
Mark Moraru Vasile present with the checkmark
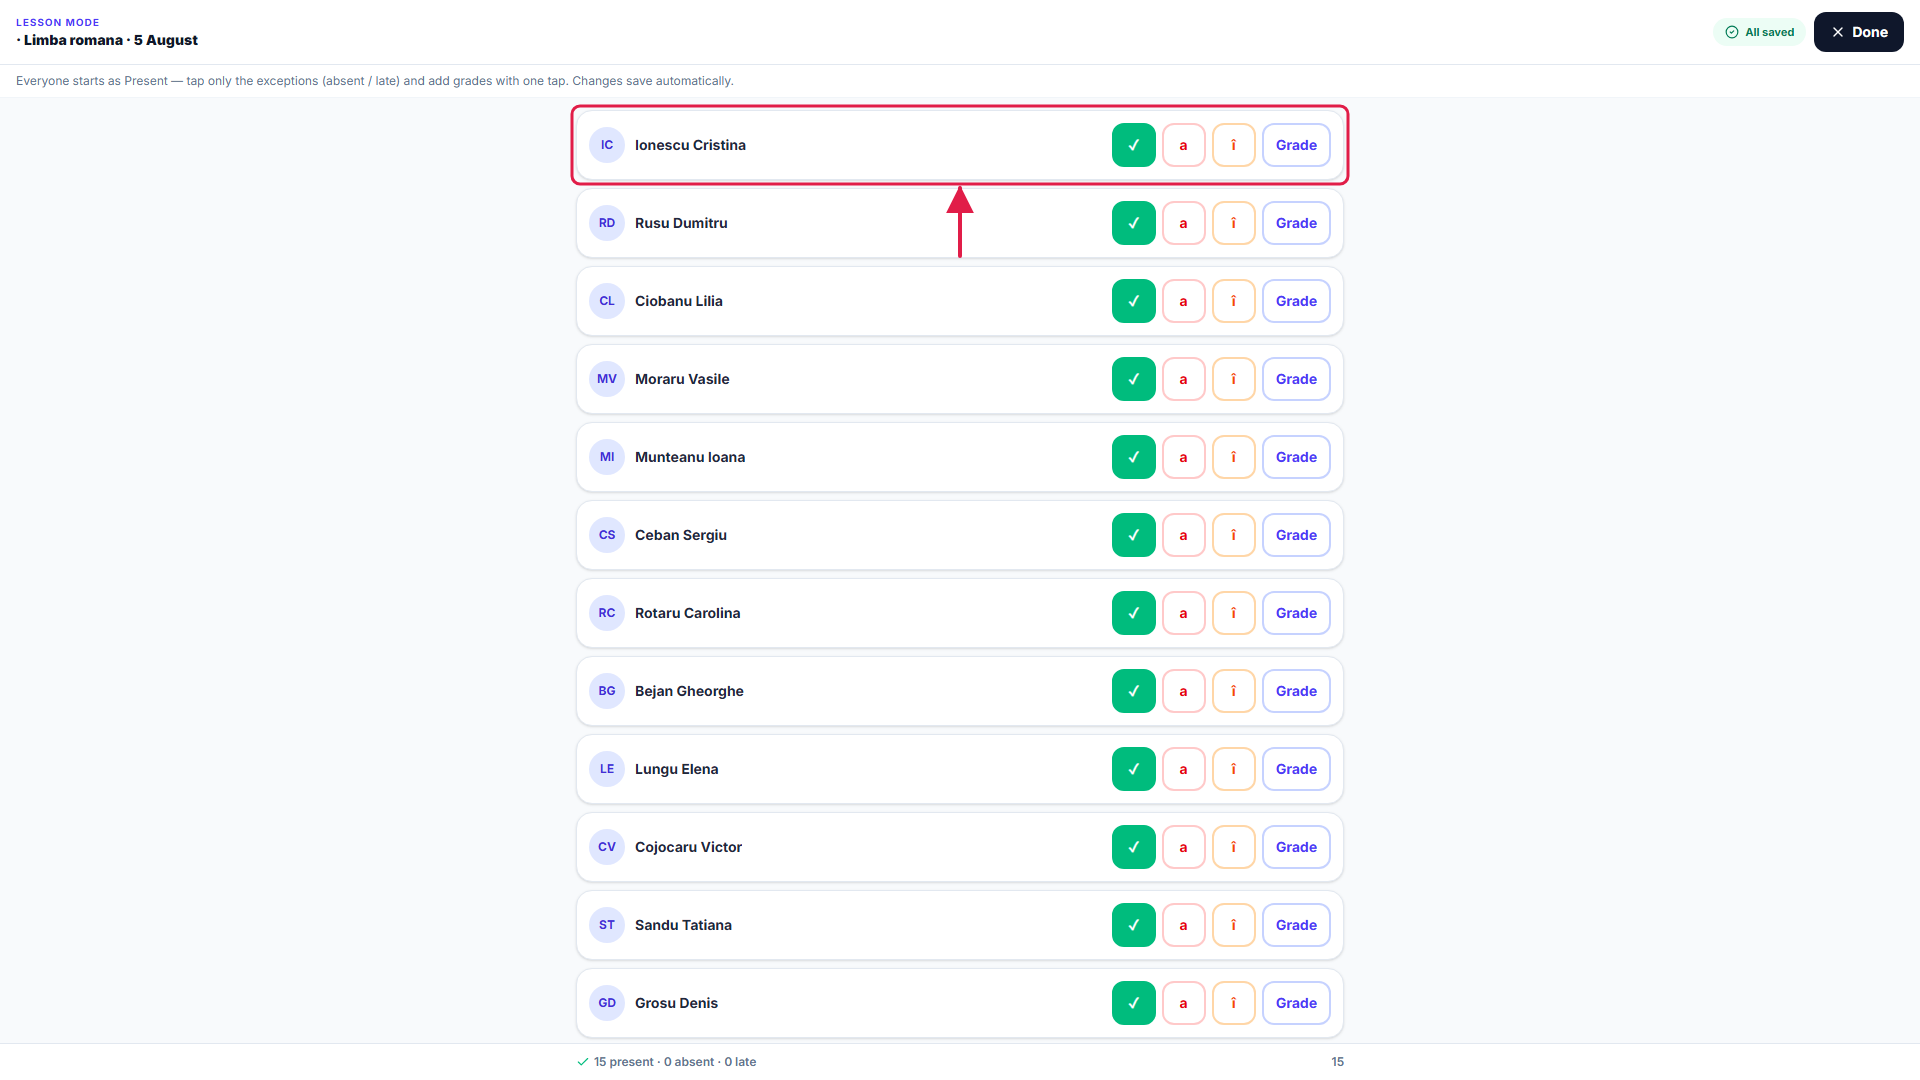[x=1133, y=379]
